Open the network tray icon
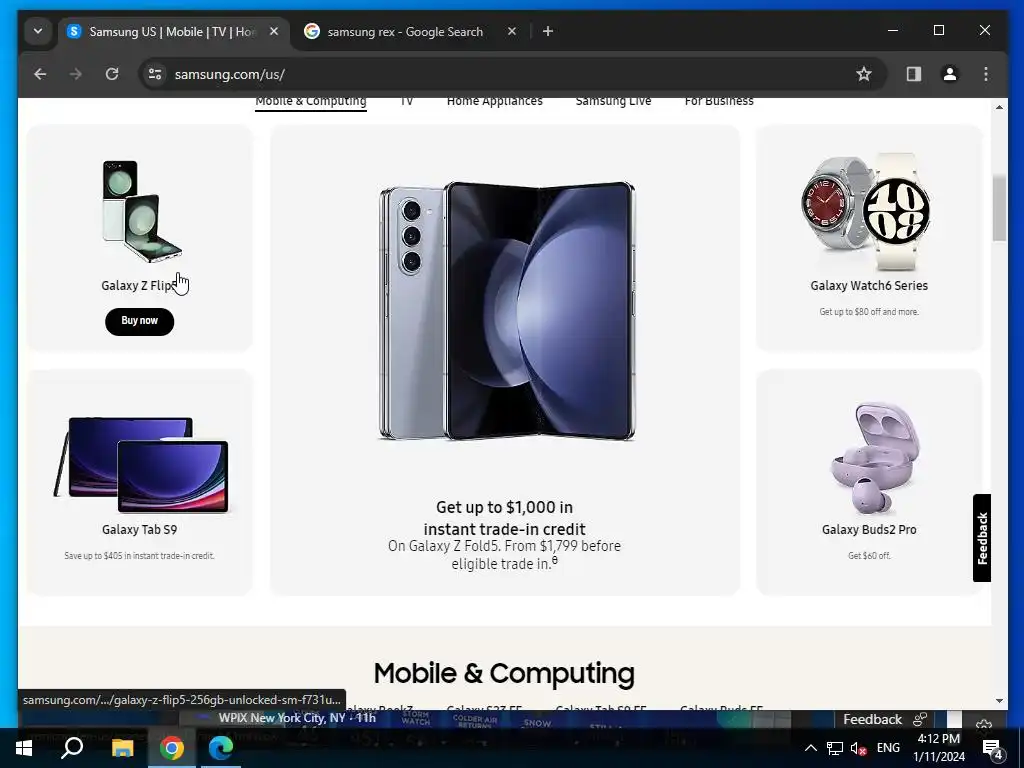Viewport: 1024px width, 768px height. coord(835,748)
